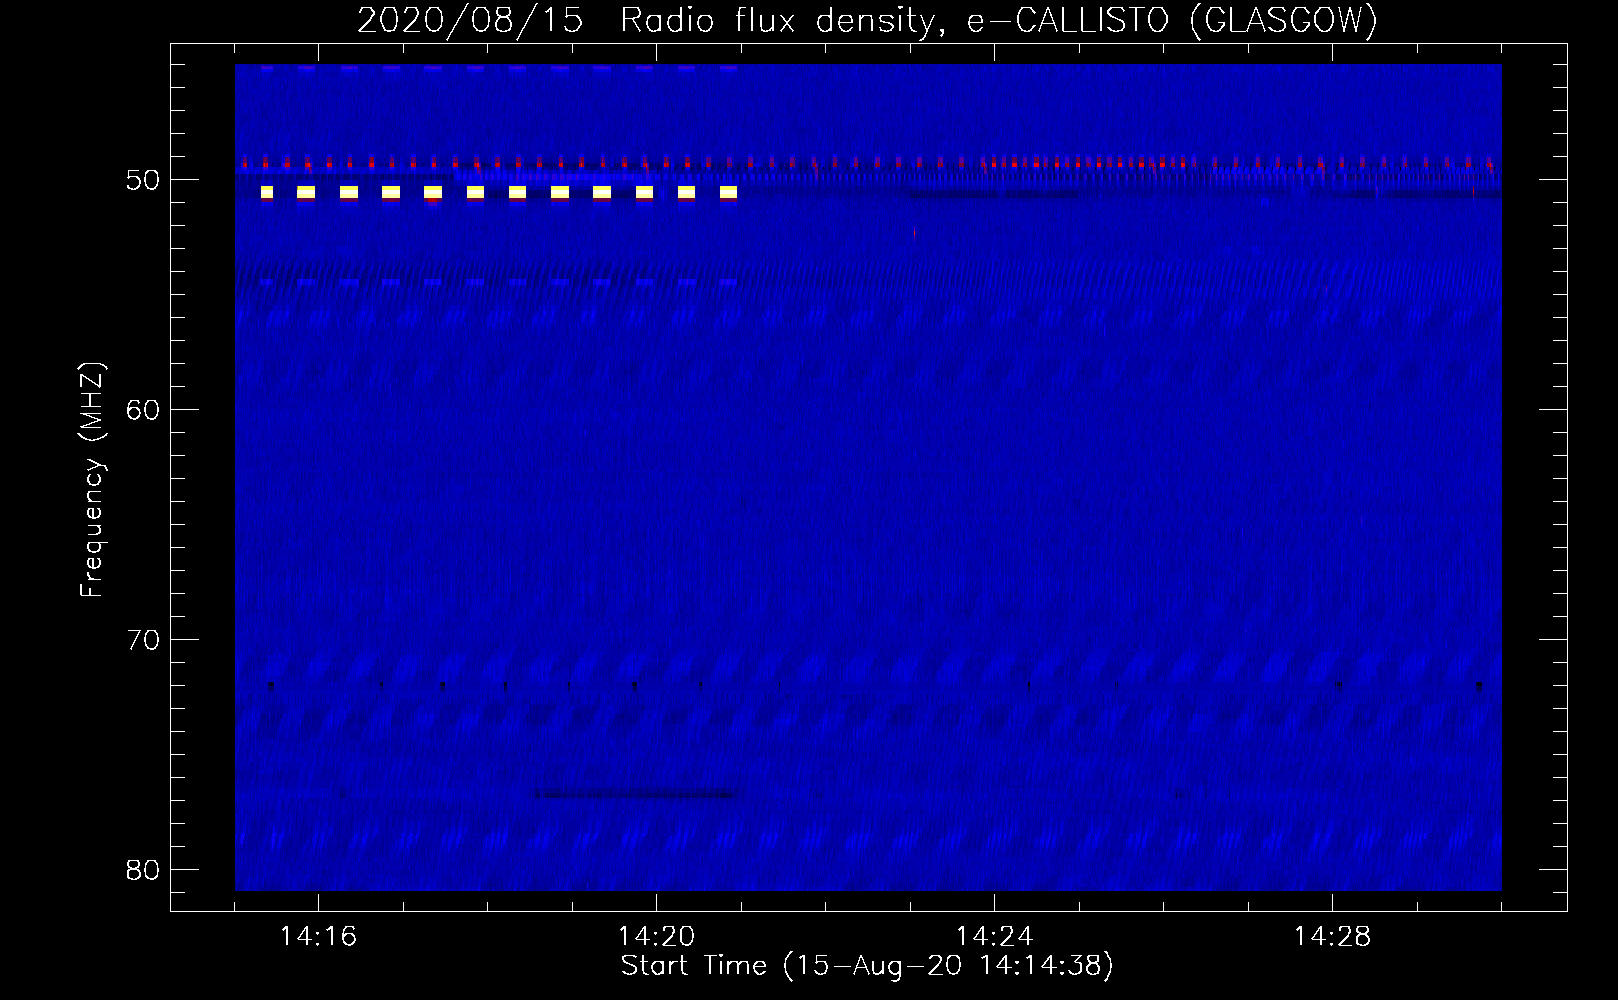1618x1000 pixels.
Task: Click the plot title mentioning e-CALLISTO (GLASGOW)
Action: (x=867, y=21)
